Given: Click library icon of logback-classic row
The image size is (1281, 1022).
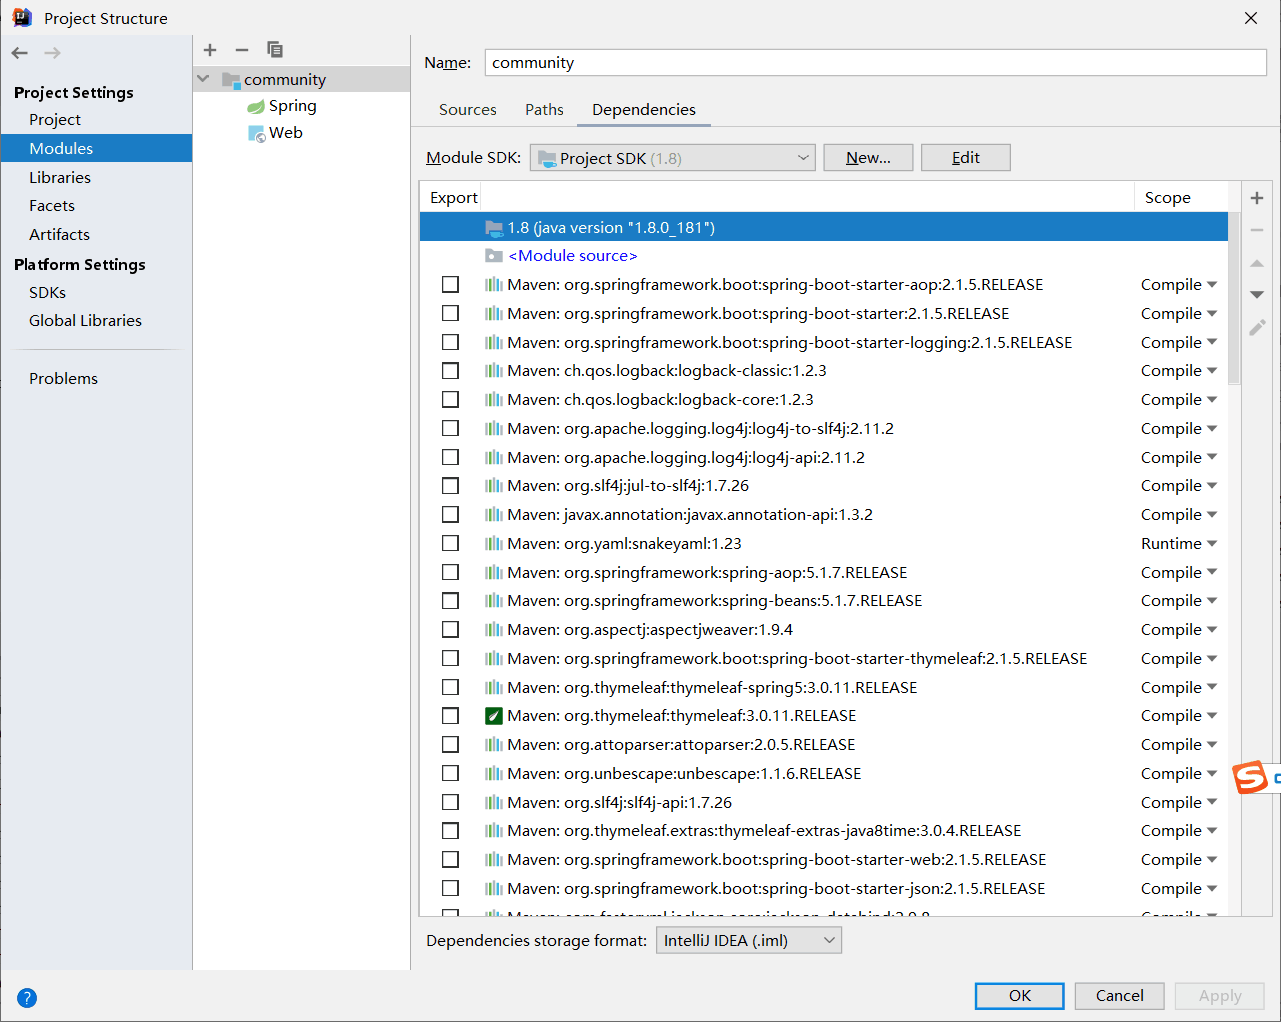Looking at the screenshot, I should tap(494, 371).
